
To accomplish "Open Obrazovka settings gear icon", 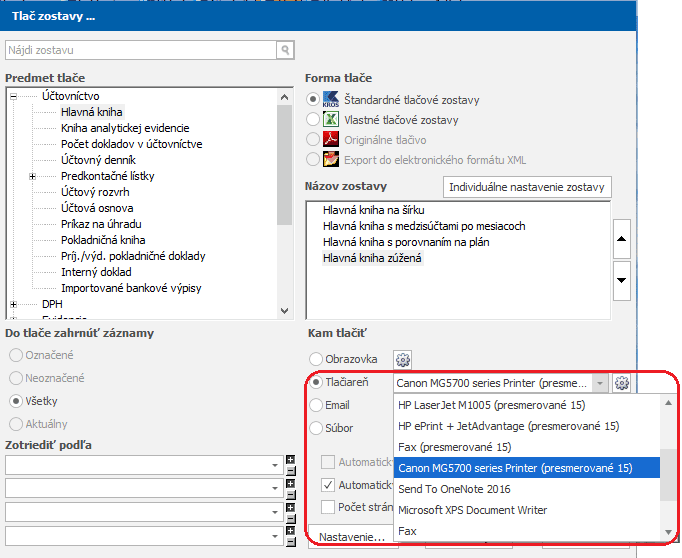I will [x=403, y=360].
